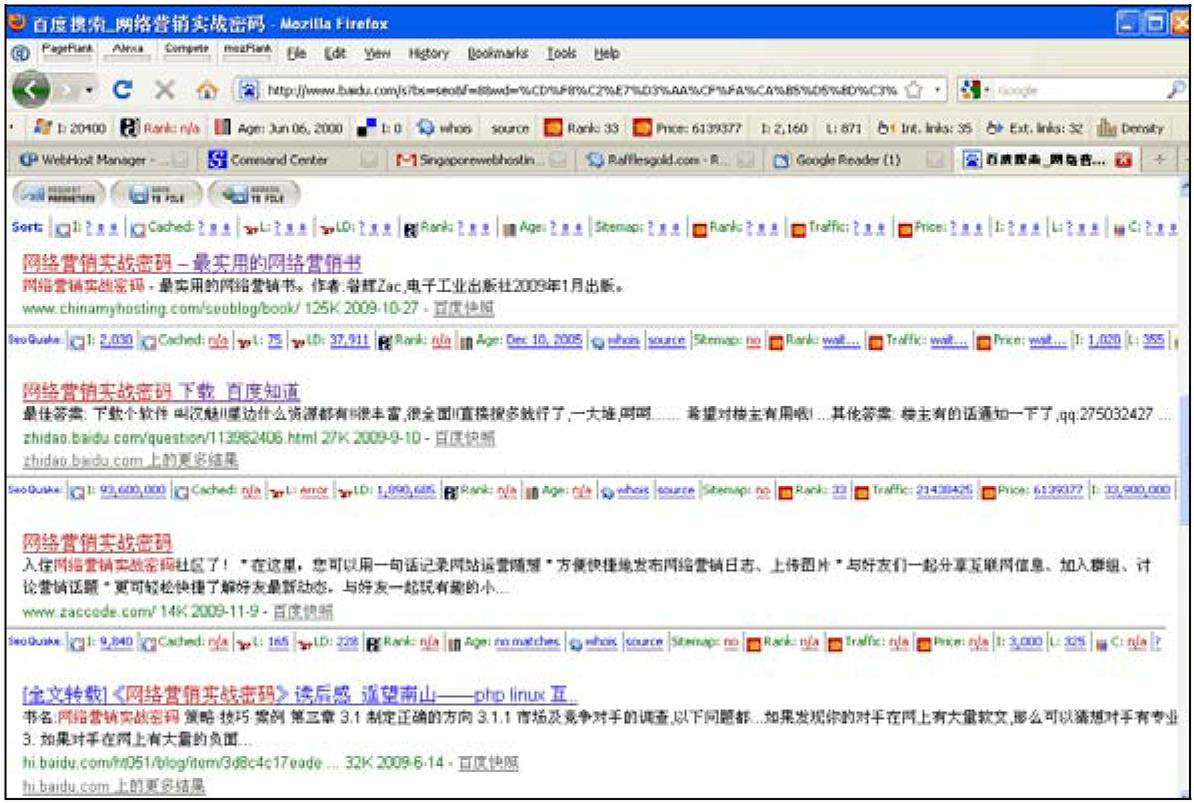Switch to the Command Center tab
The image size is (1194, 803).
point(293,160)
